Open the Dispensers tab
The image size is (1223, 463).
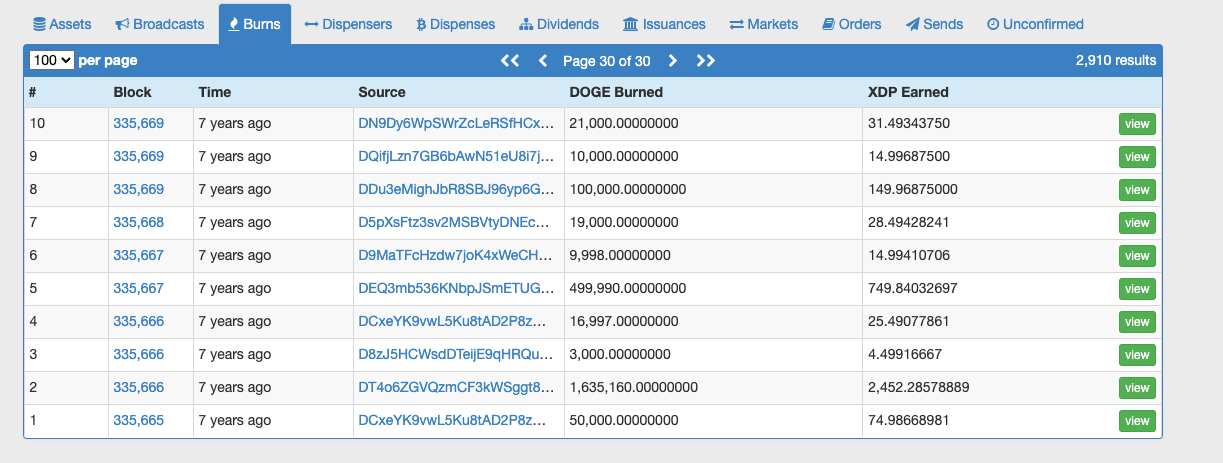(348, 24)
